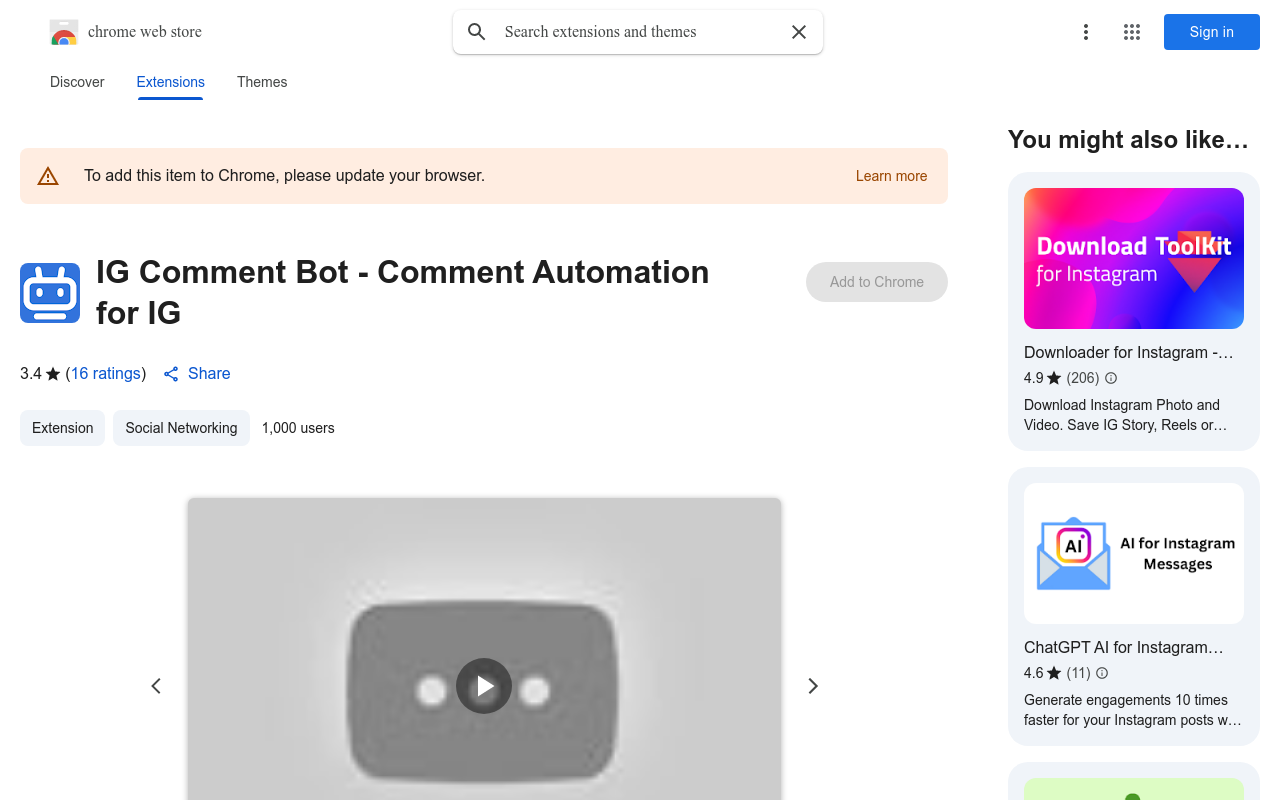Click the extension title IG Comment Bot heading
The image size is (1280, 800).
(x=402, y=292)
